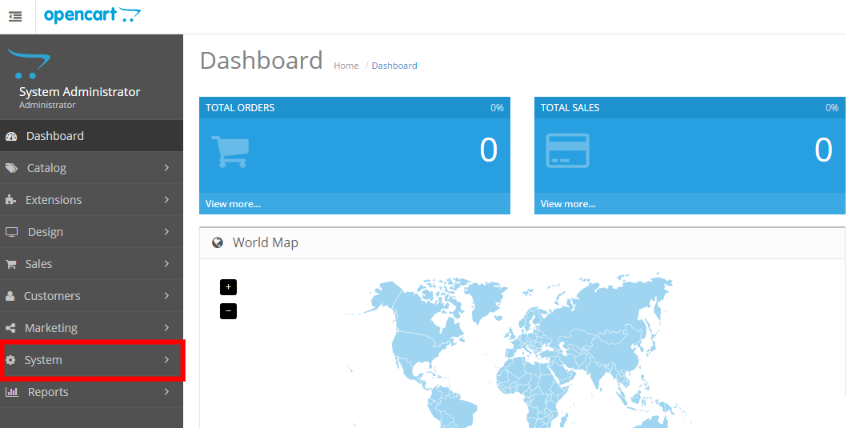Open the Dashboard menu item

coord(91,136)
